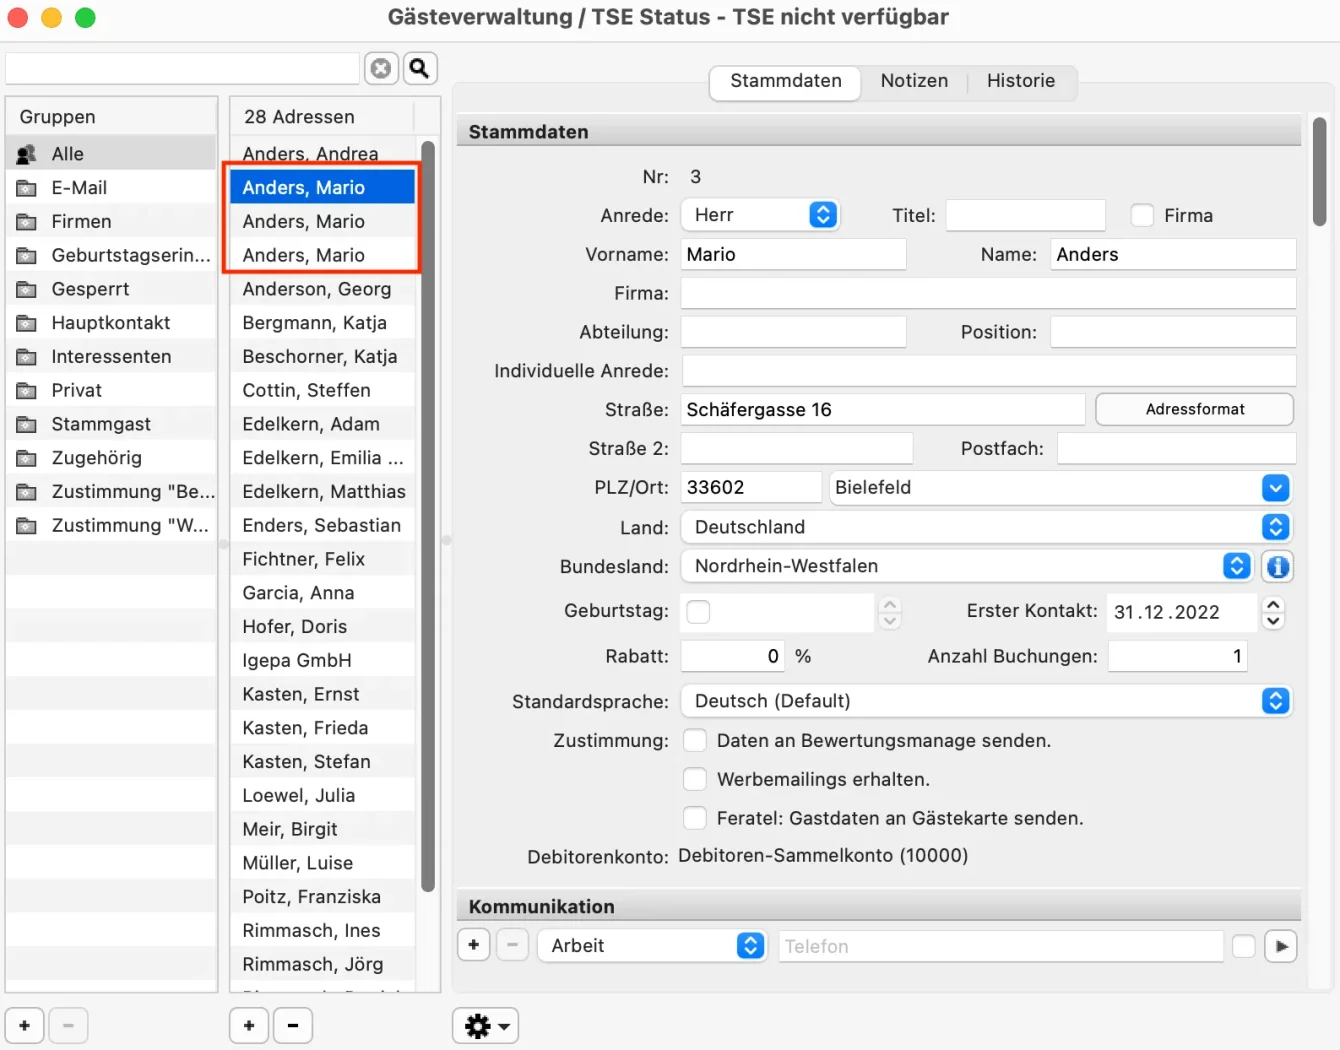
Task: Check Werbemailings erhalten
Action: pos(695,779)
